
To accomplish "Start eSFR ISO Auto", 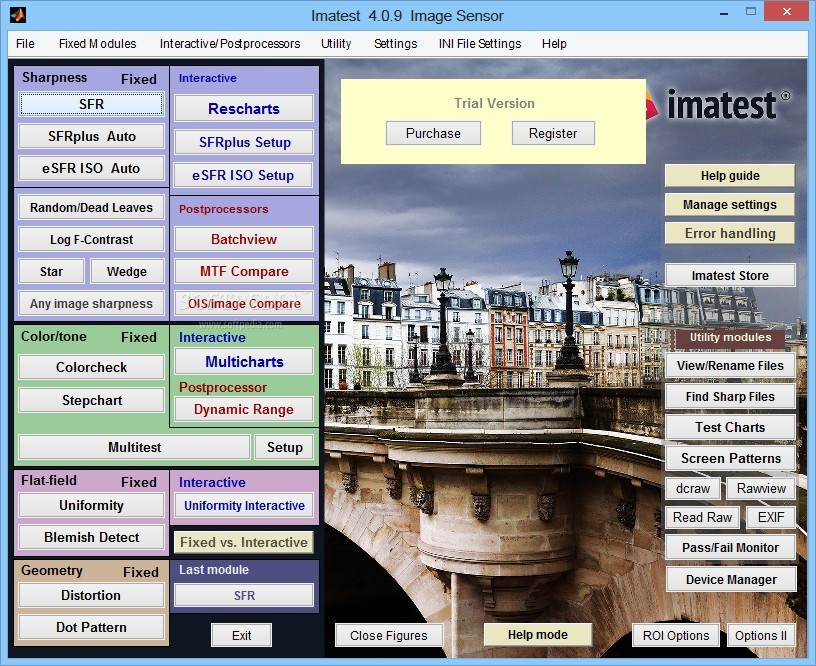I will pyautogui.click(x=92, y=168).
